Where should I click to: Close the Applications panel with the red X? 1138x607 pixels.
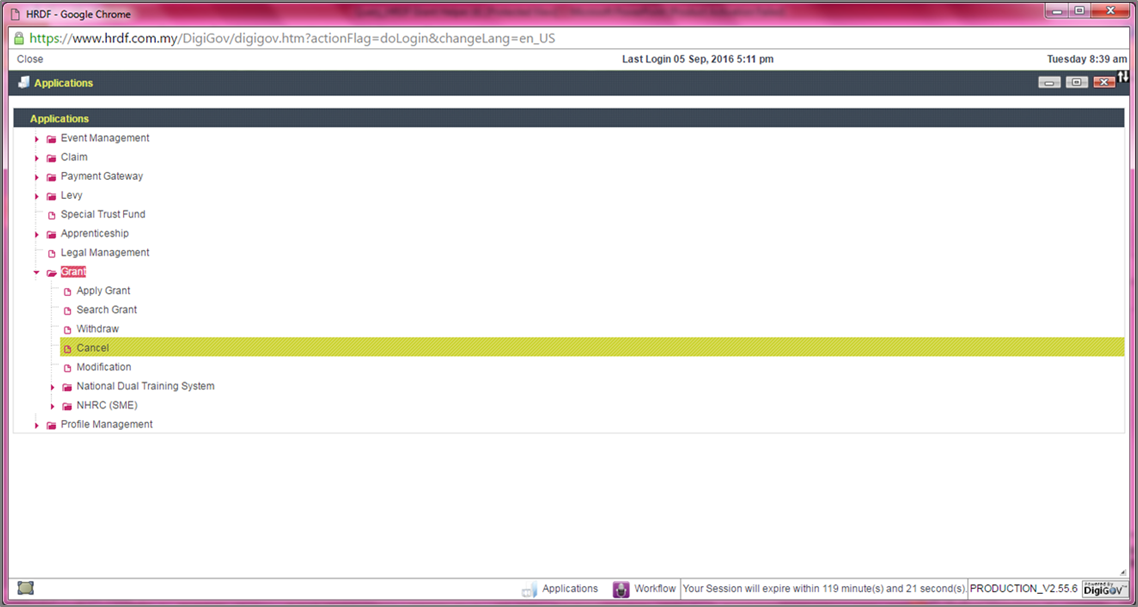coord(1104,83)
